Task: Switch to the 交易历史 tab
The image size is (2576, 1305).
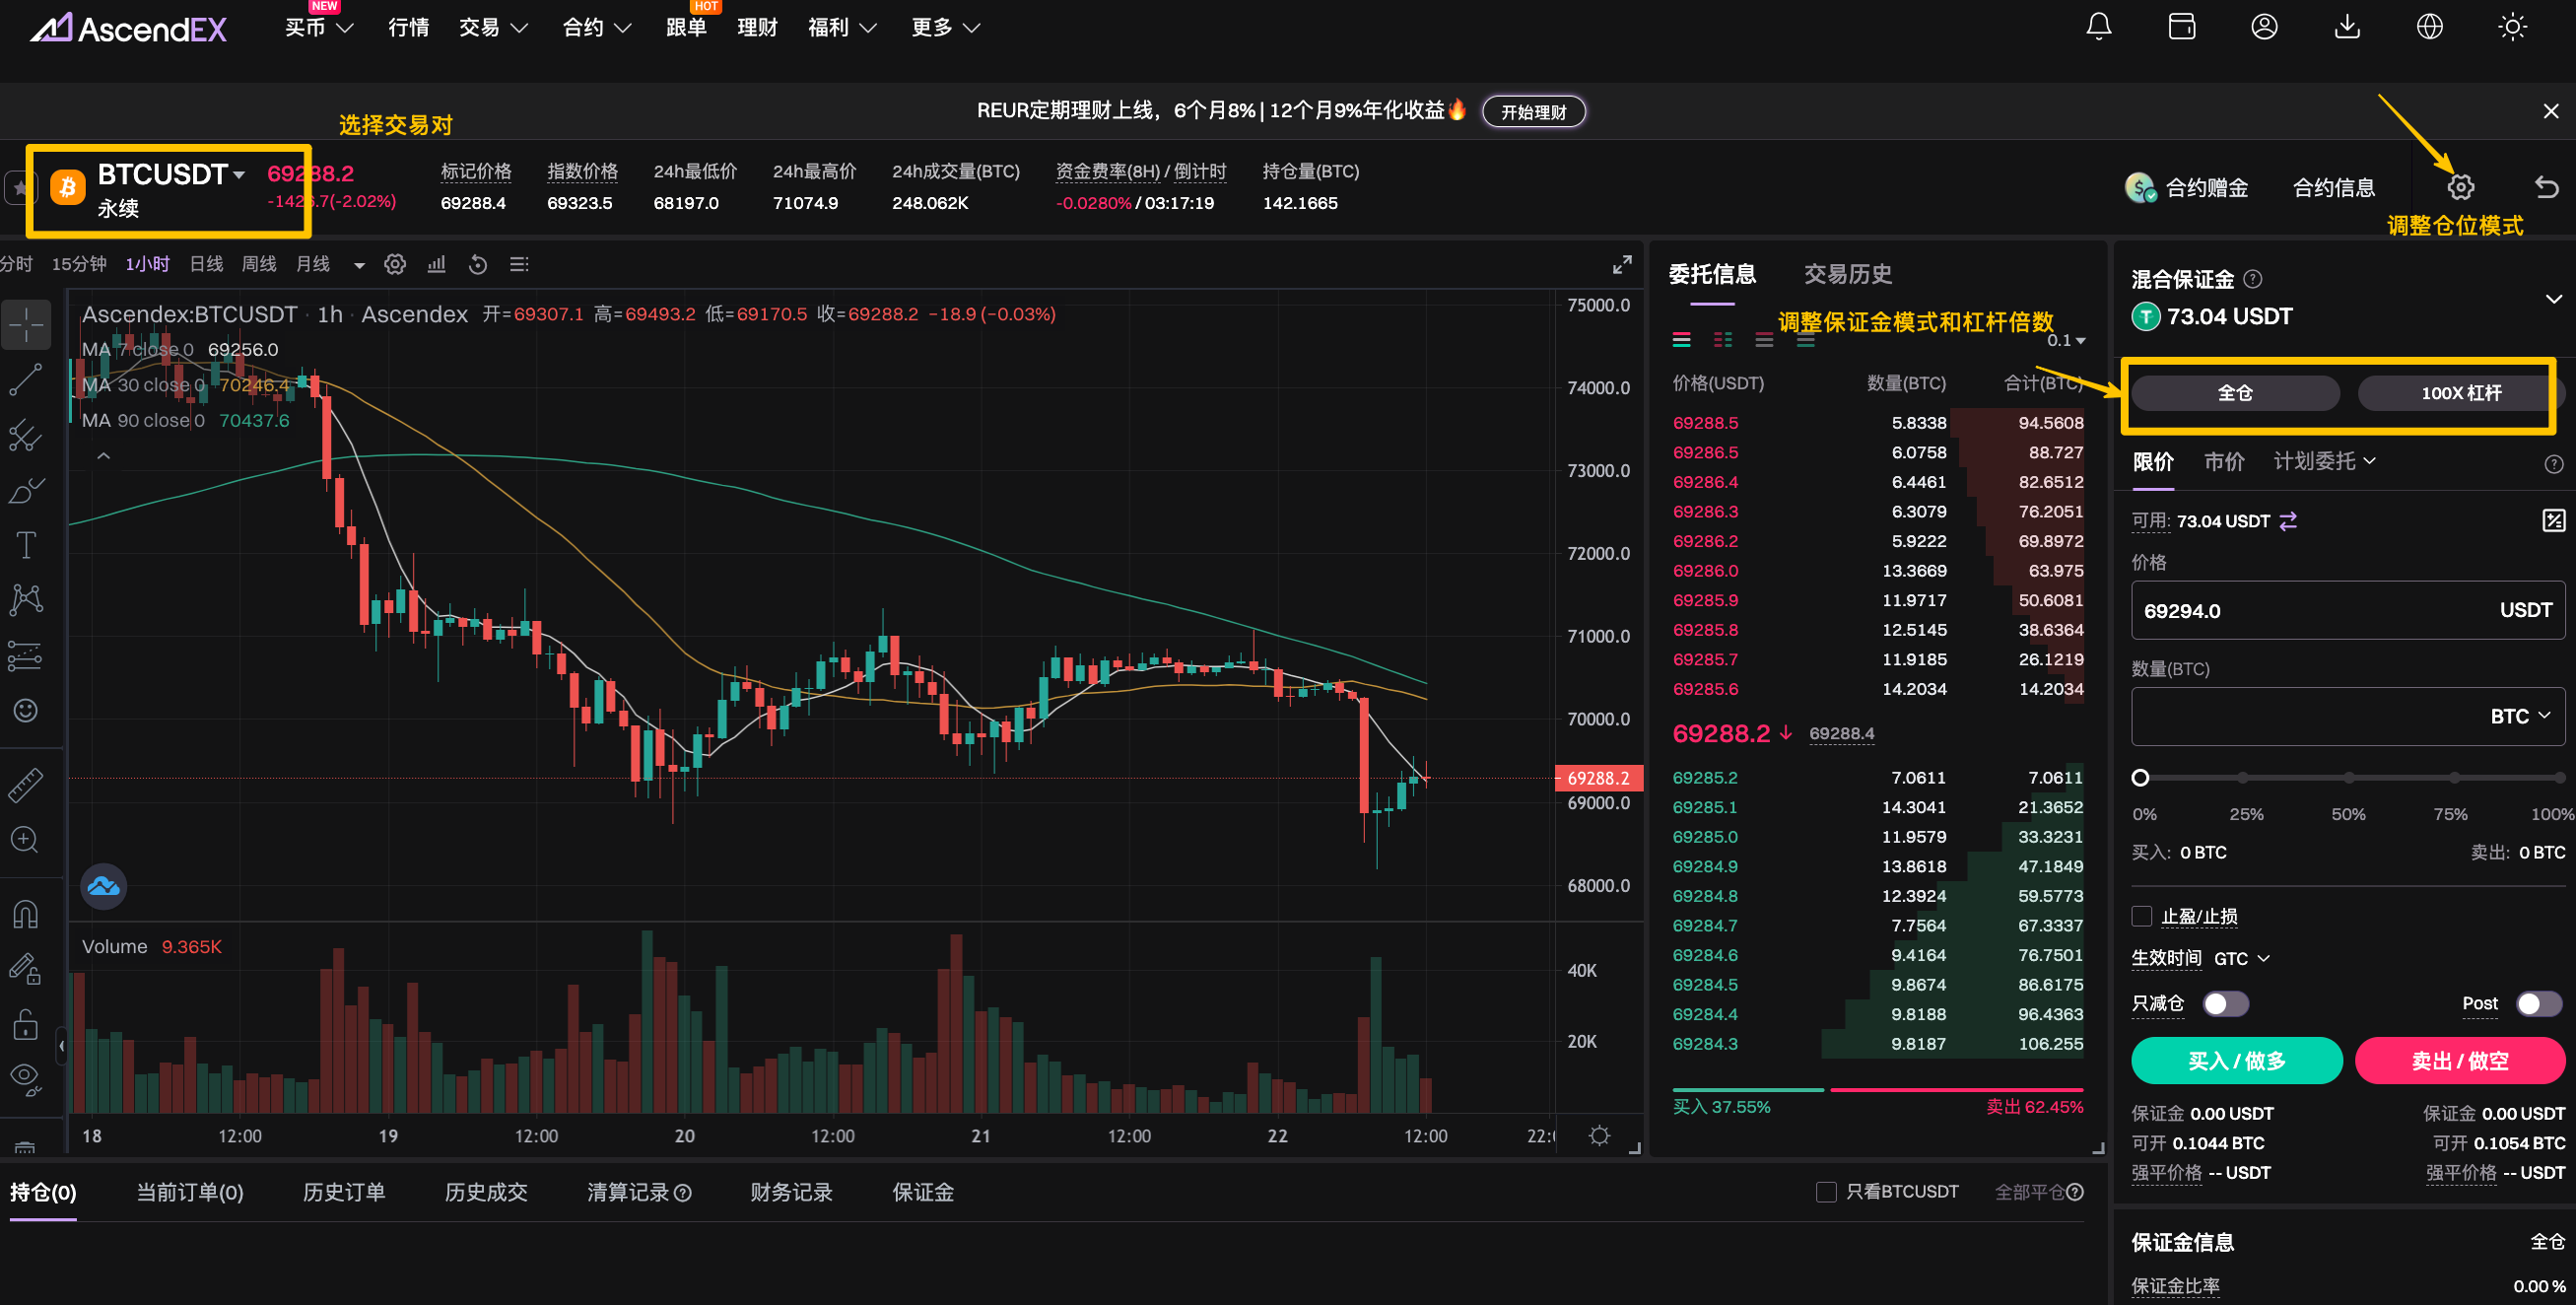Action: pyautogui.click(x=1847, y=274)
